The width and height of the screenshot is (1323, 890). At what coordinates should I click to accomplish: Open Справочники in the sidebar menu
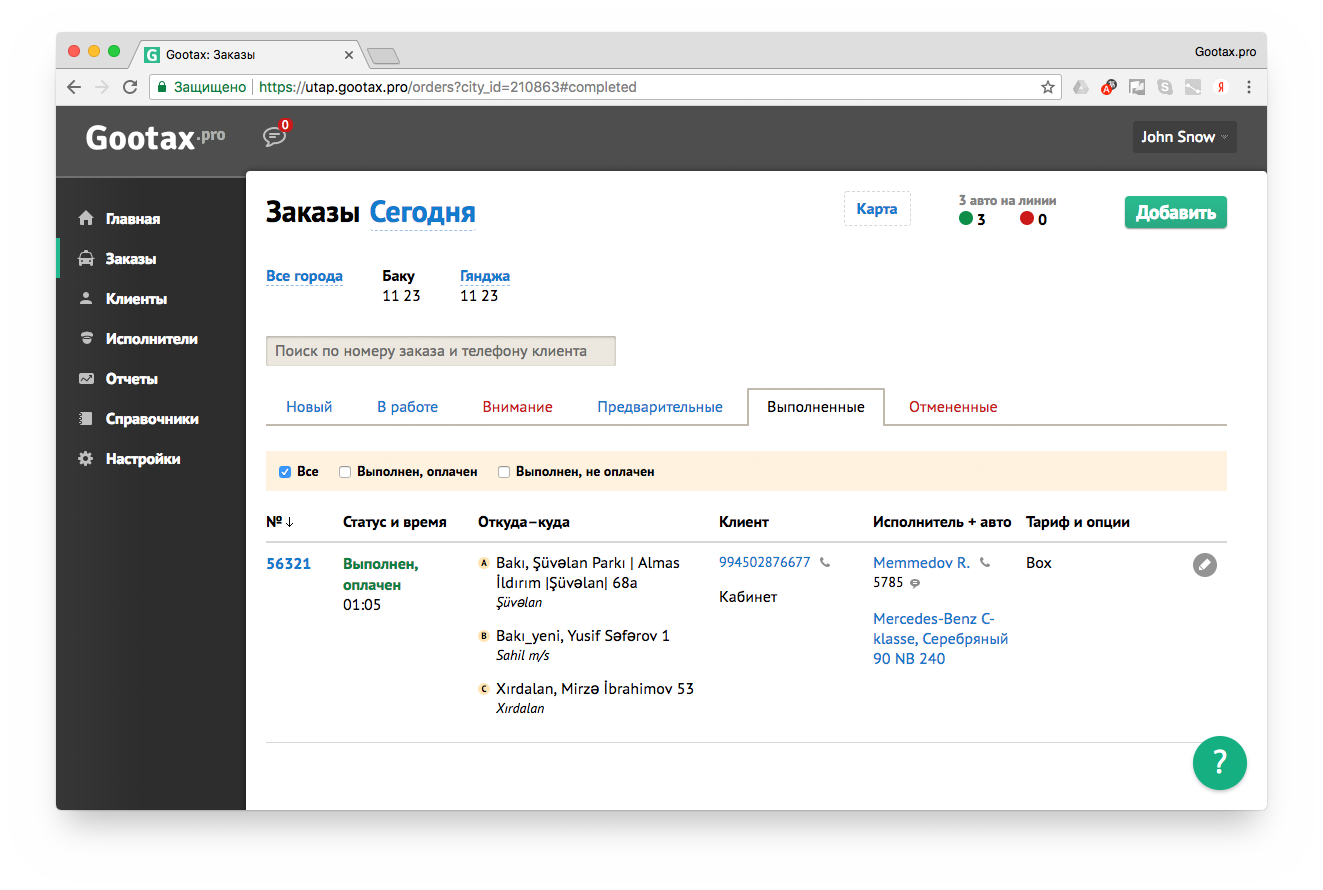tap(152, 419)
